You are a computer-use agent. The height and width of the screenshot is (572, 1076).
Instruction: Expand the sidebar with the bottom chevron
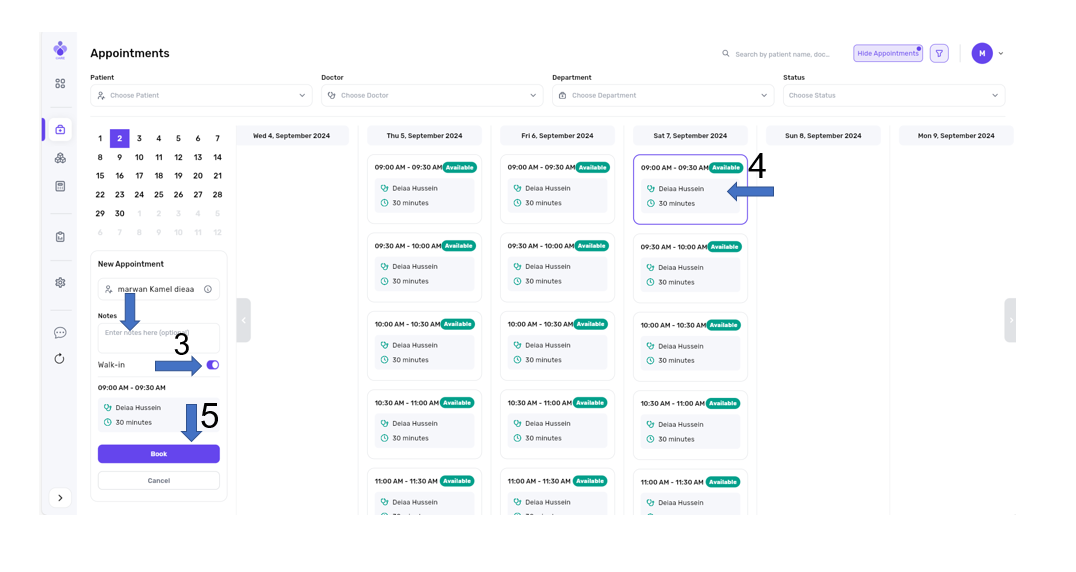(x=60, y=498)
